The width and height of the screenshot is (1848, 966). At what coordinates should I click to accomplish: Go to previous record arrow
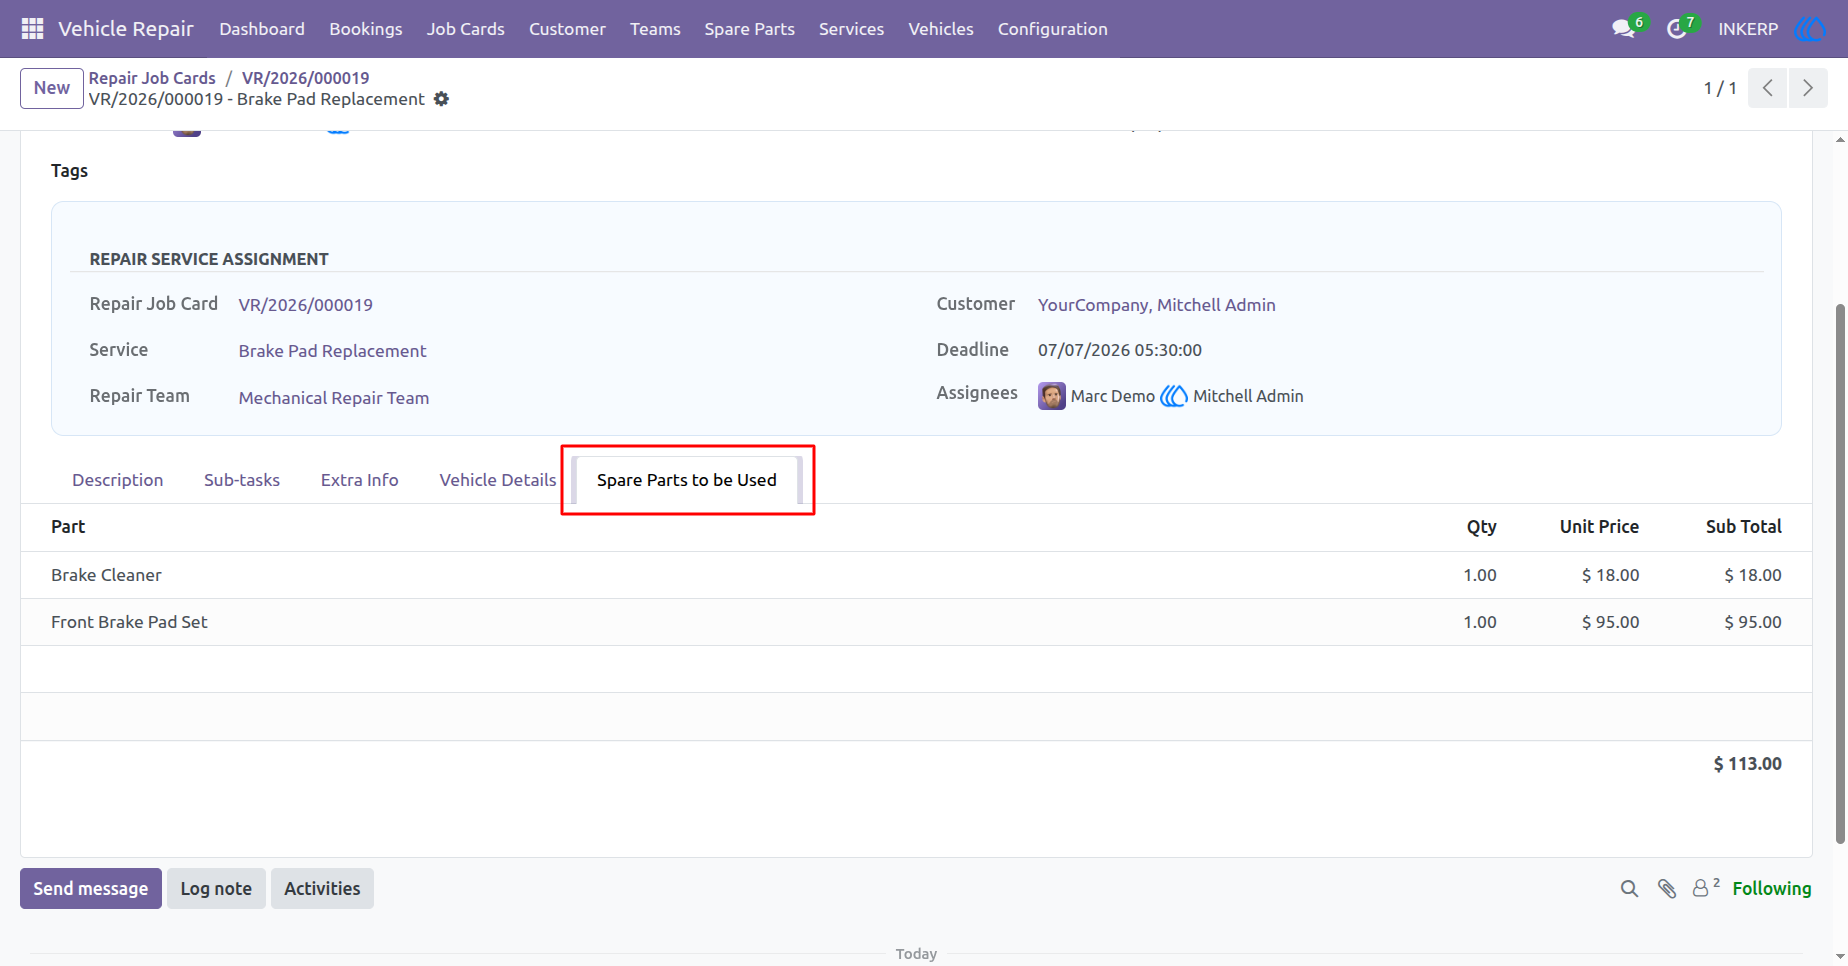[1768, 88]
